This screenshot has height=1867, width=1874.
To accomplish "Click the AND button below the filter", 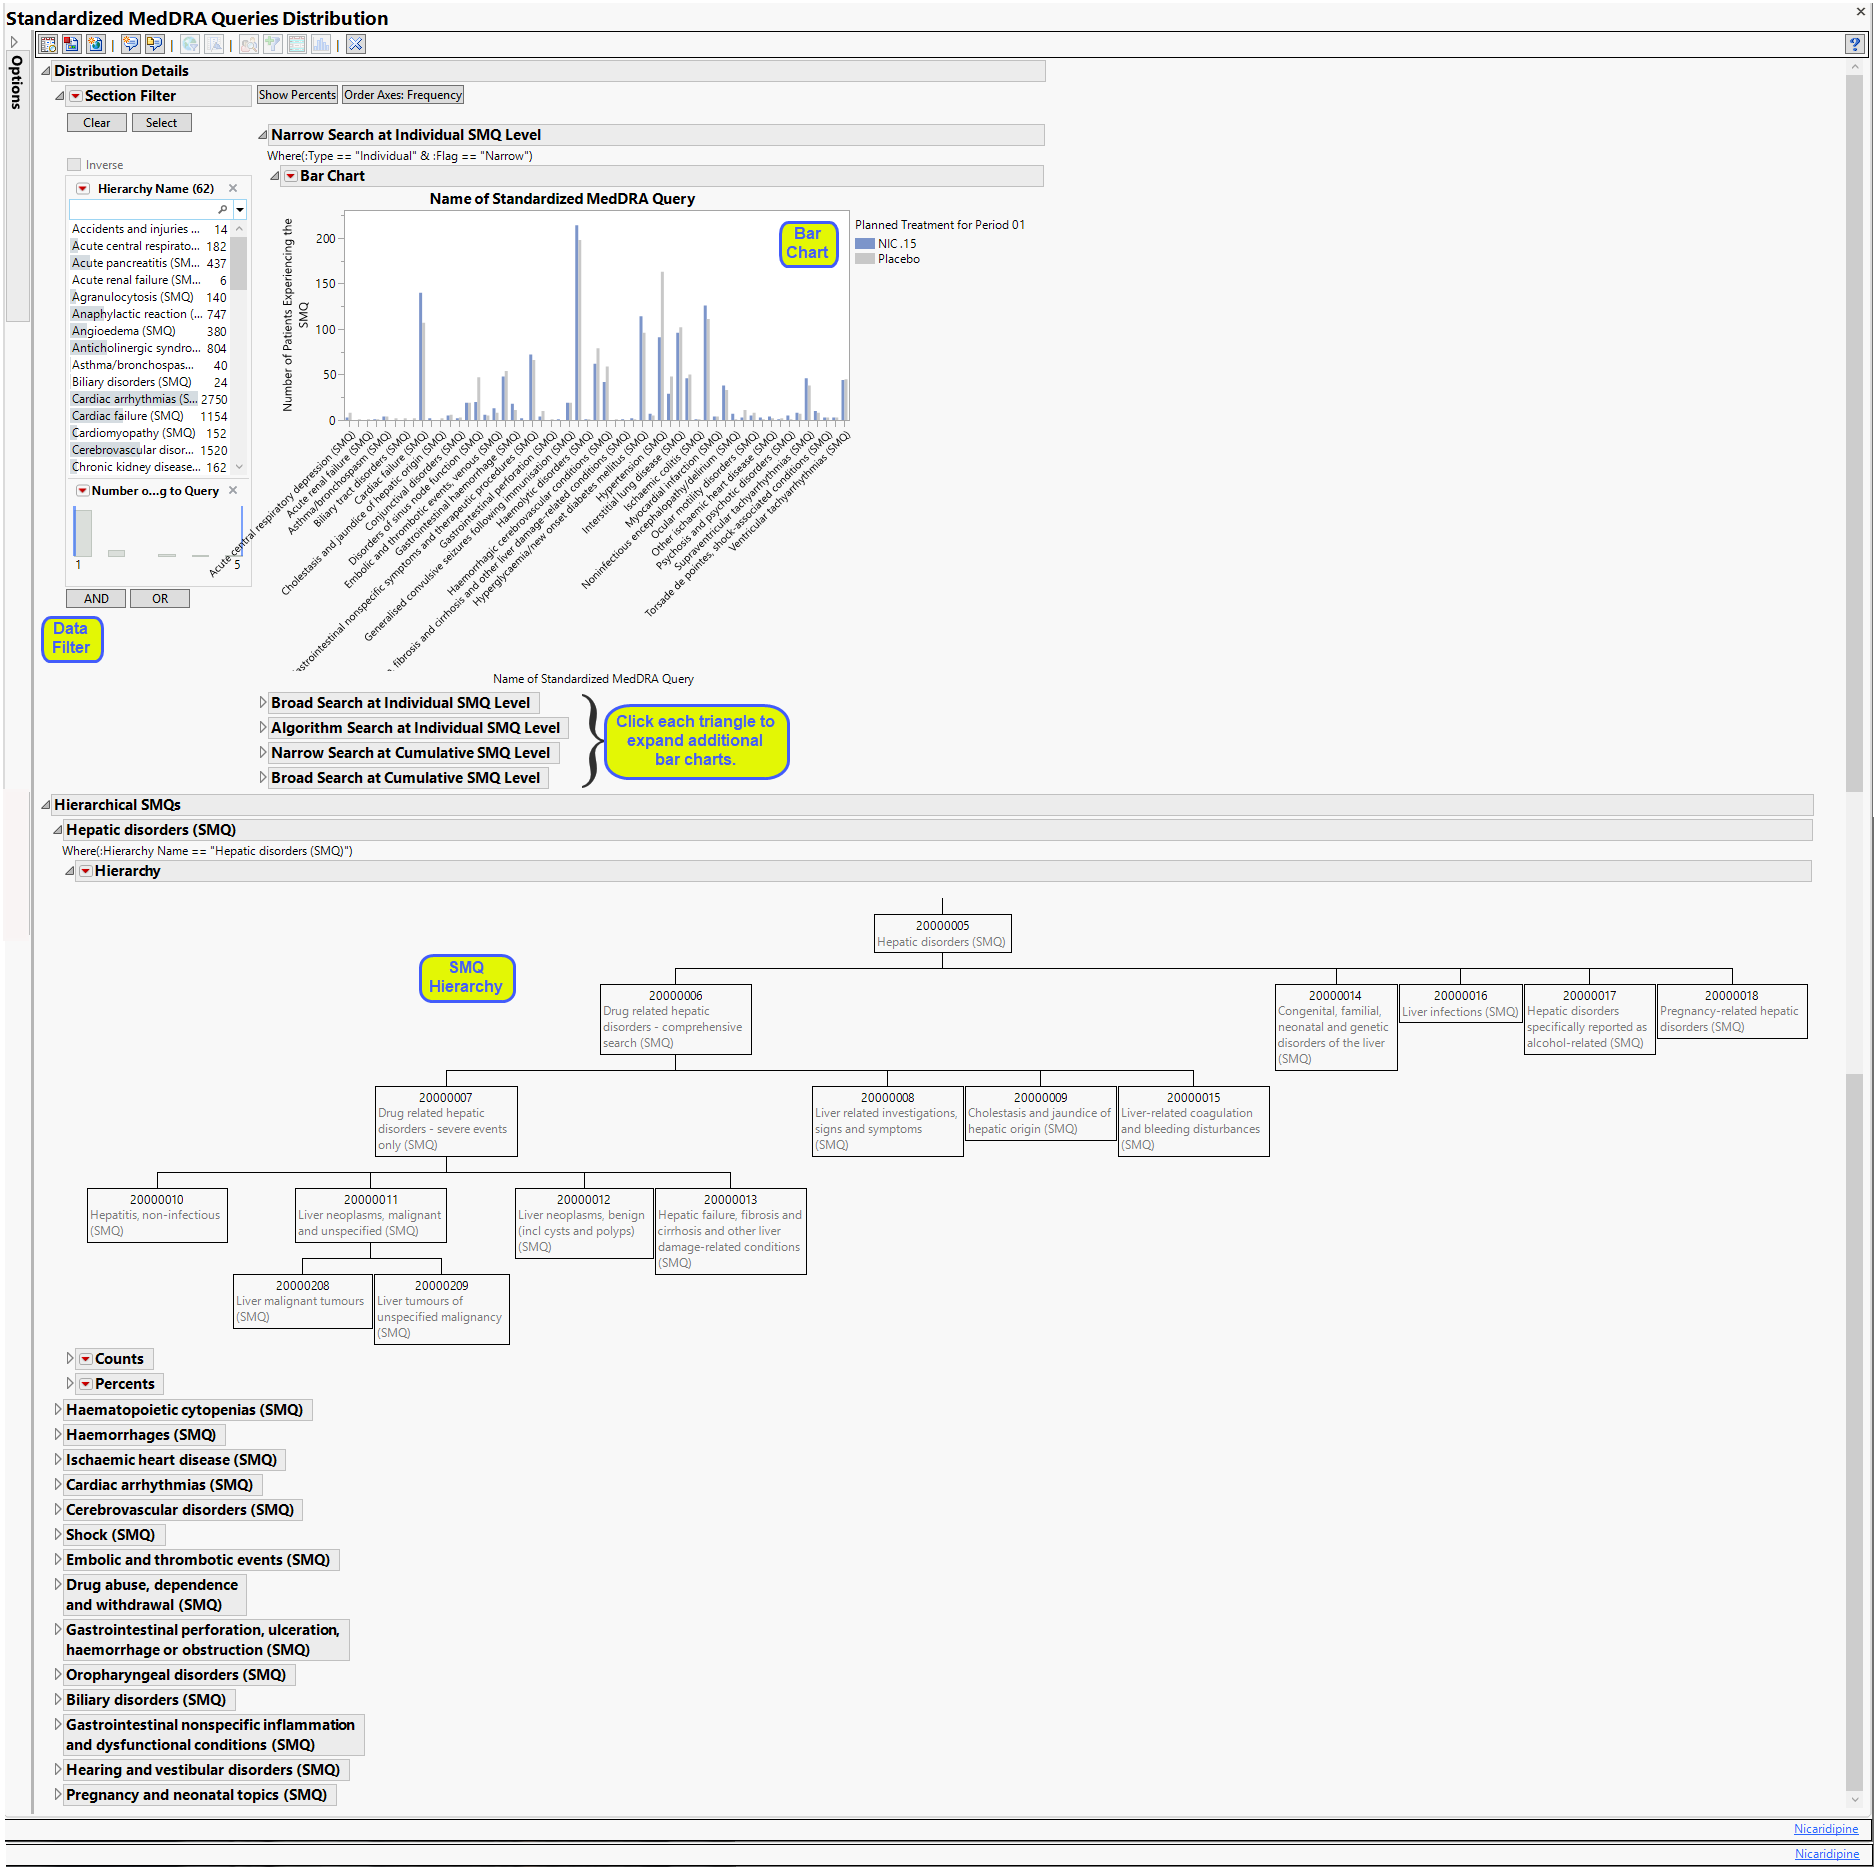I will pos(96,598).
